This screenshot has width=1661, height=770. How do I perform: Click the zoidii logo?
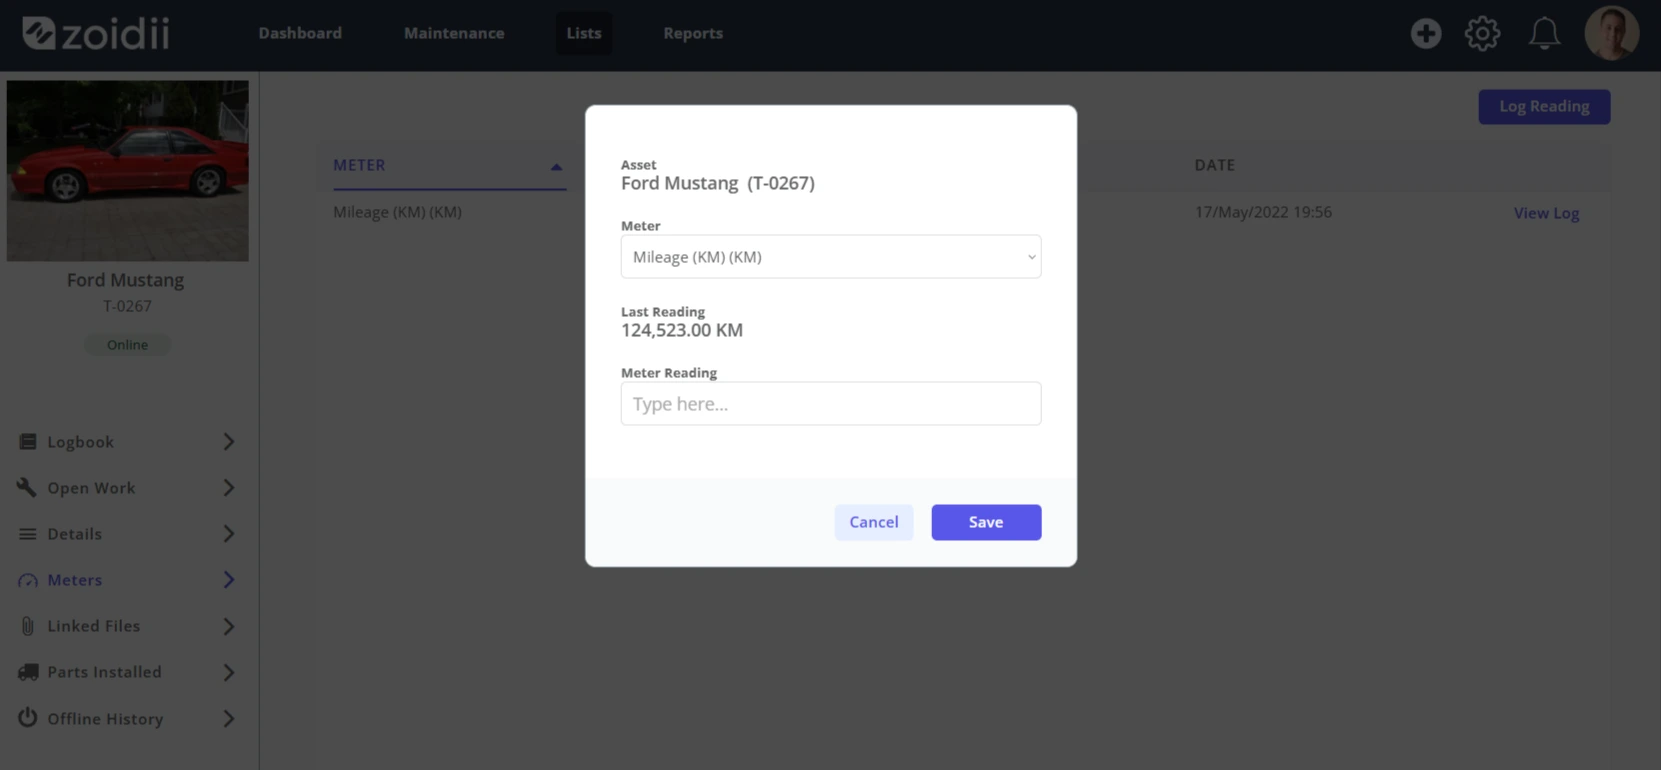pos(96,33)
